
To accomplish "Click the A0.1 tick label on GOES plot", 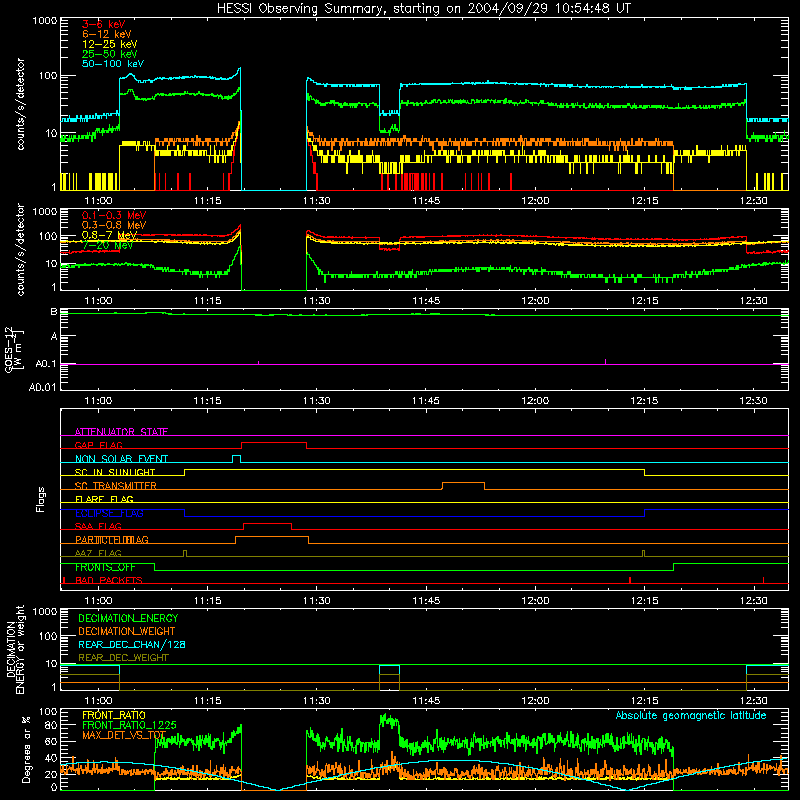I will pos(46,364).
